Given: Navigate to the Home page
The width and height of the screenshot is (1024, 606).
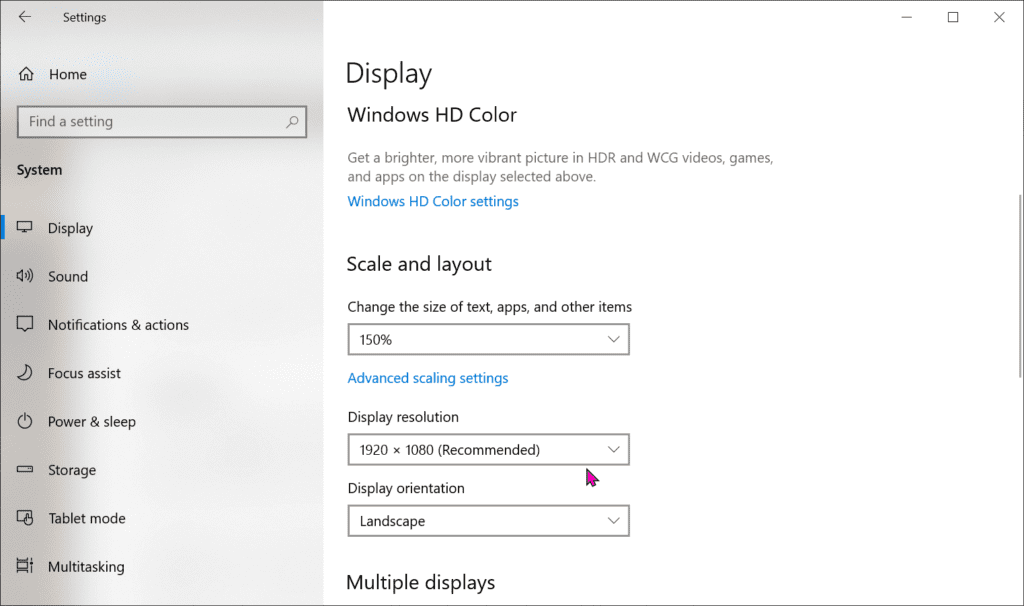Looking at the screenshot, I should 67,73.
